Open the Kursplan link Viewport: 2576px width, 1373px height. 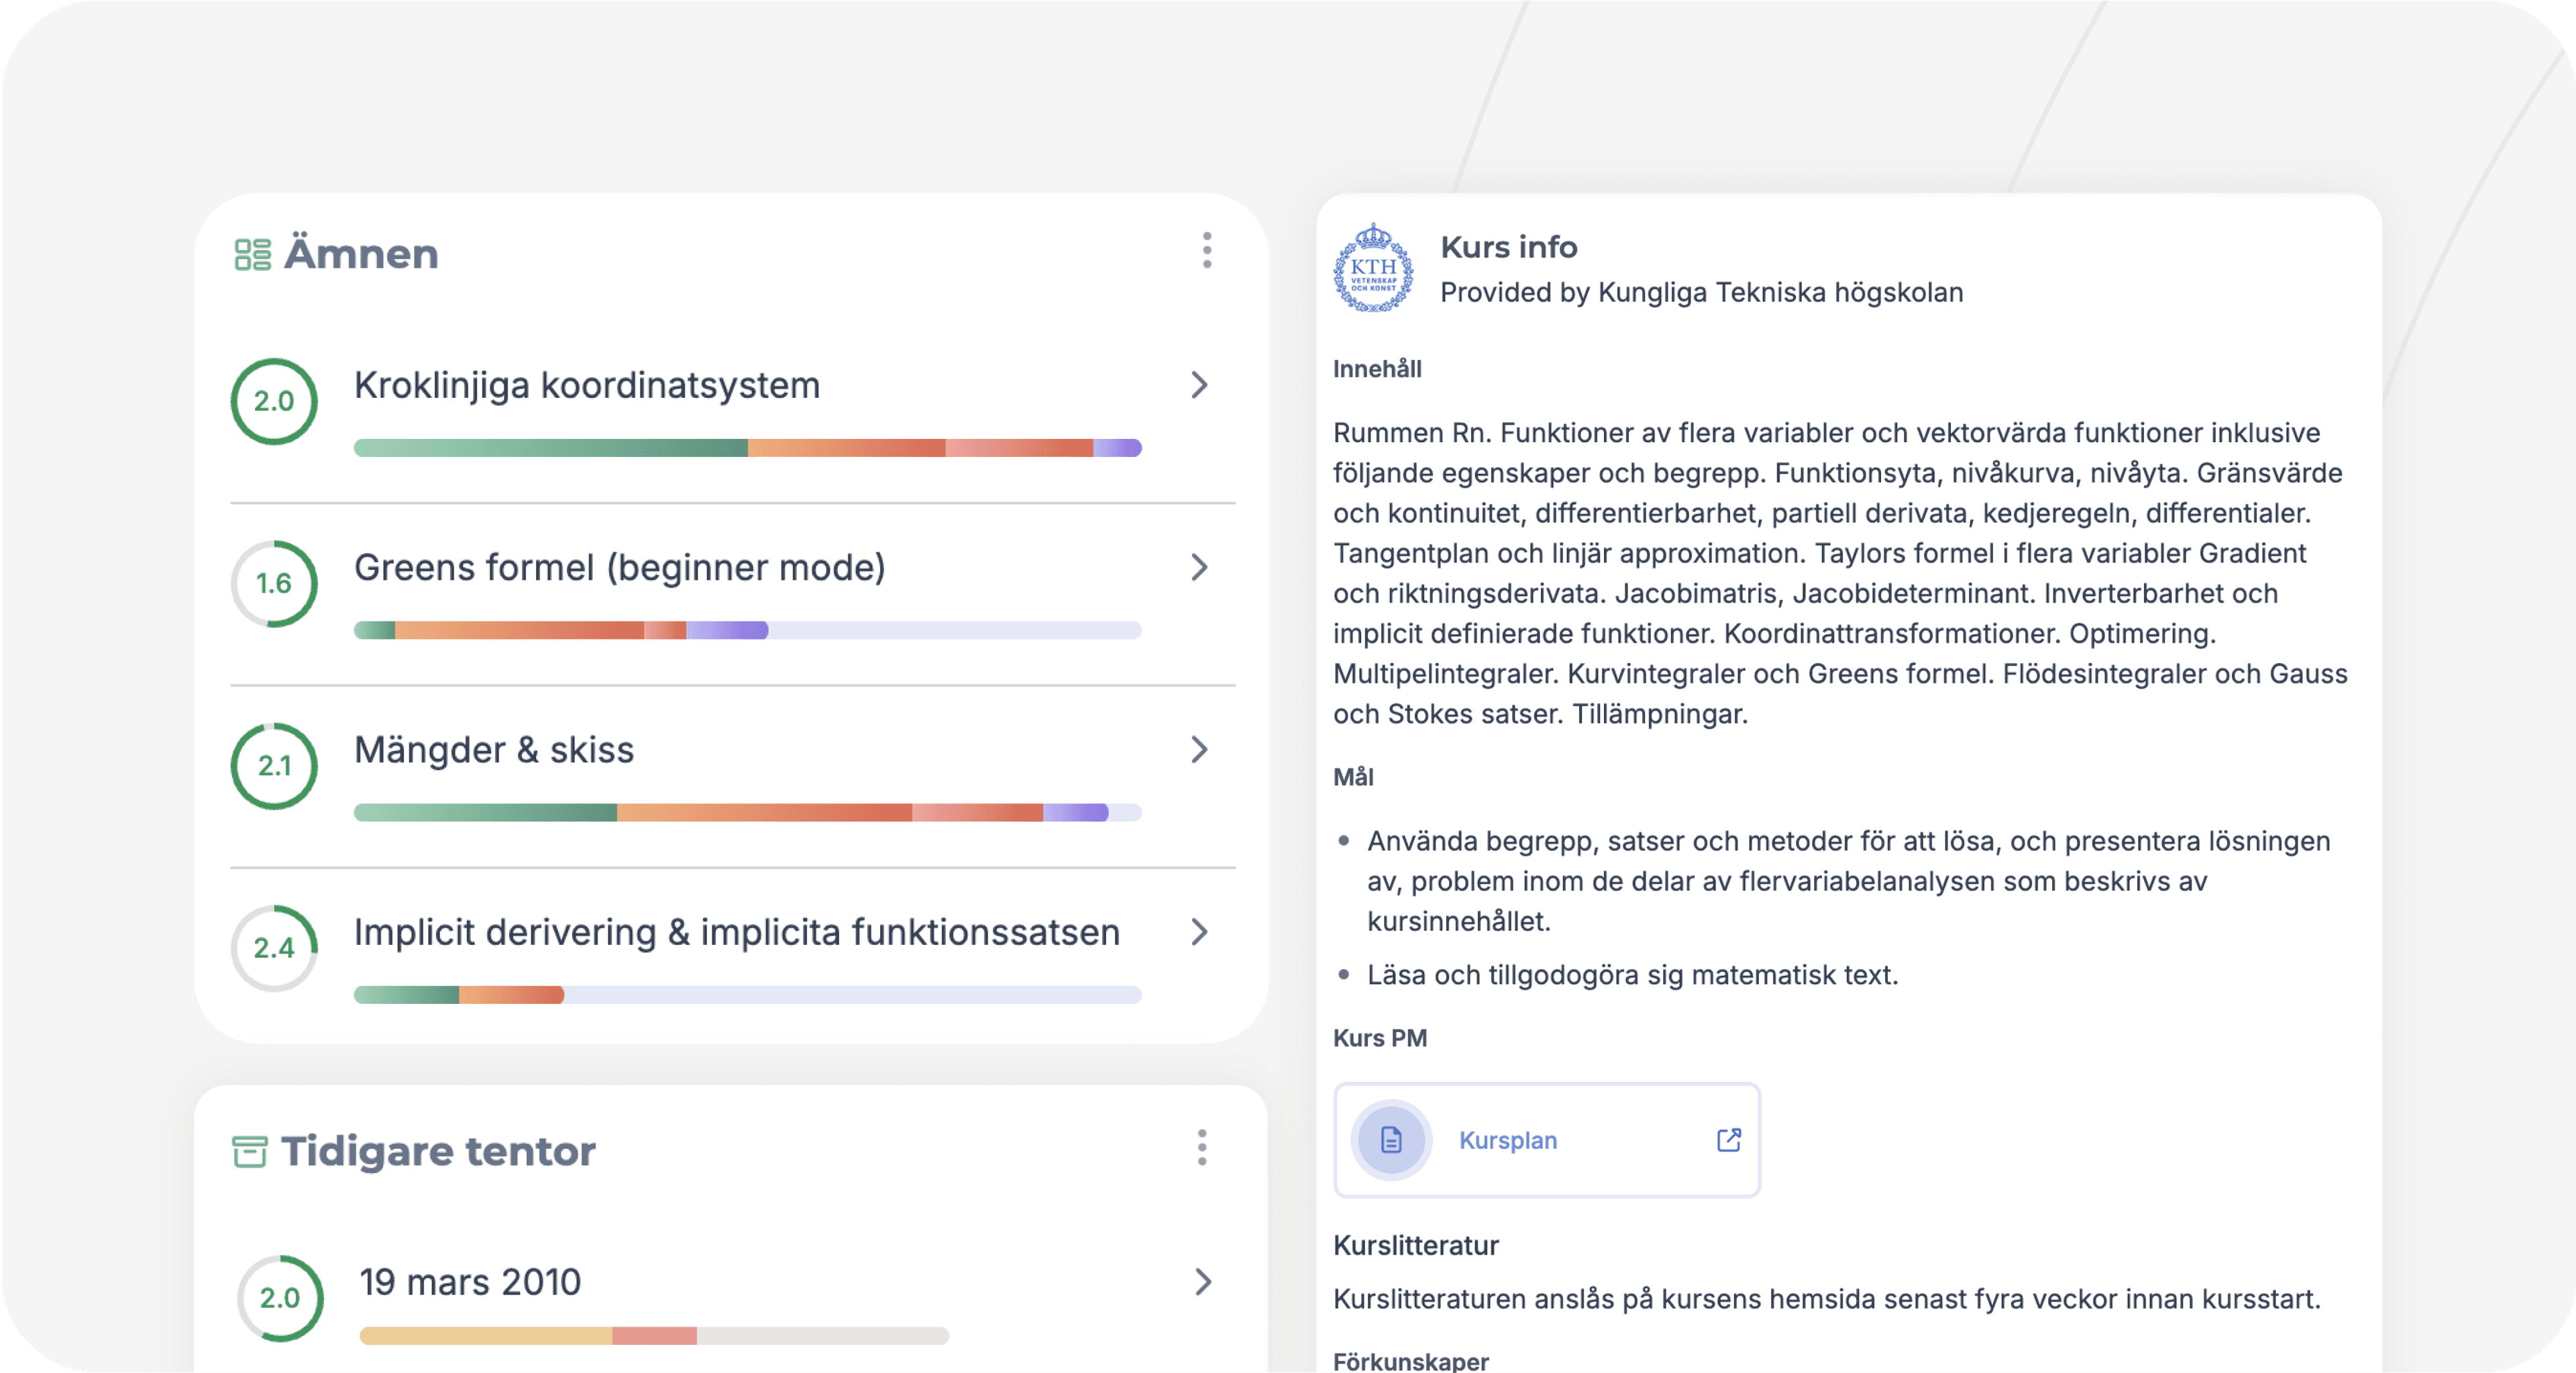[1507, 1140]
